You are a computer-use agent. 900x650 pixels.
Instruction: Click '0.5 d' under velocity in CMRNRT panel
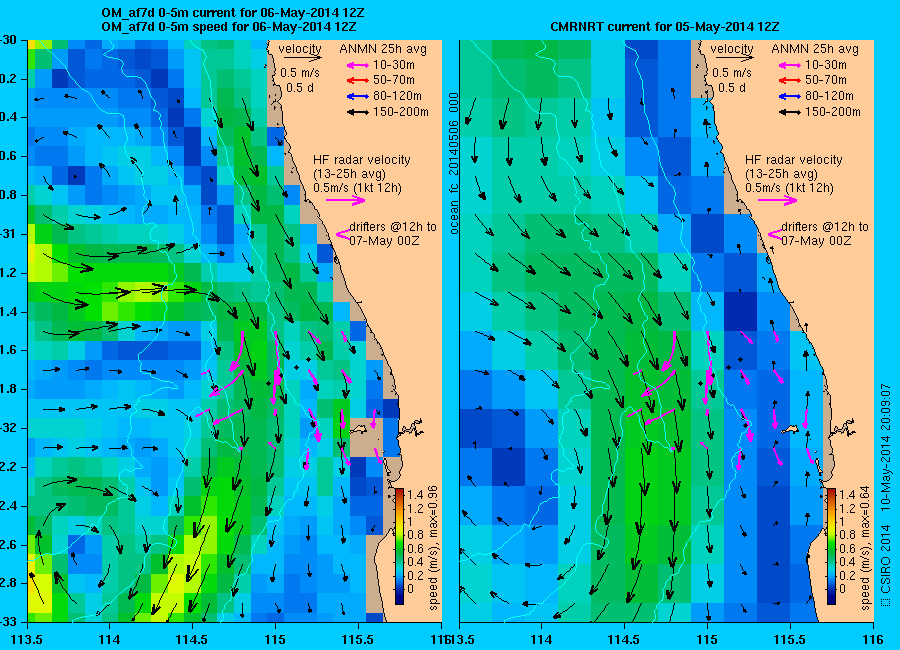coord(732,88)
